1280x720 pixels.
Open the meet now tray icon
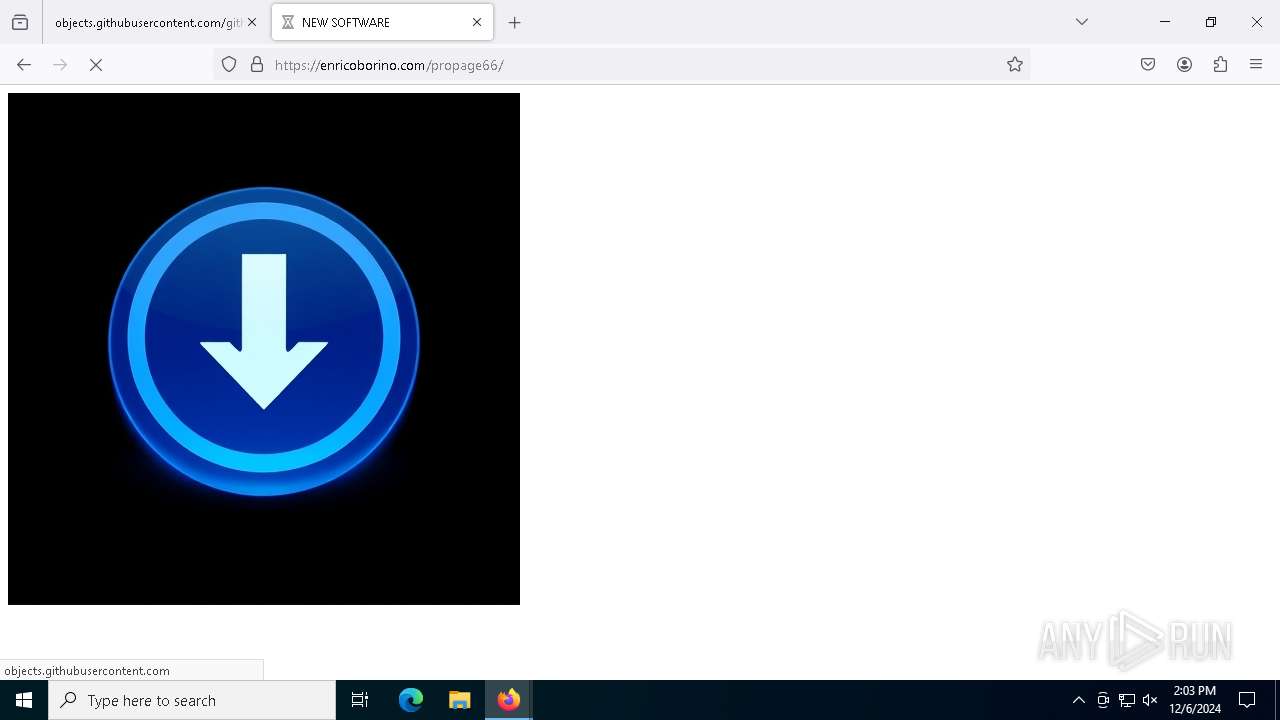click(x=1103, y=700)
